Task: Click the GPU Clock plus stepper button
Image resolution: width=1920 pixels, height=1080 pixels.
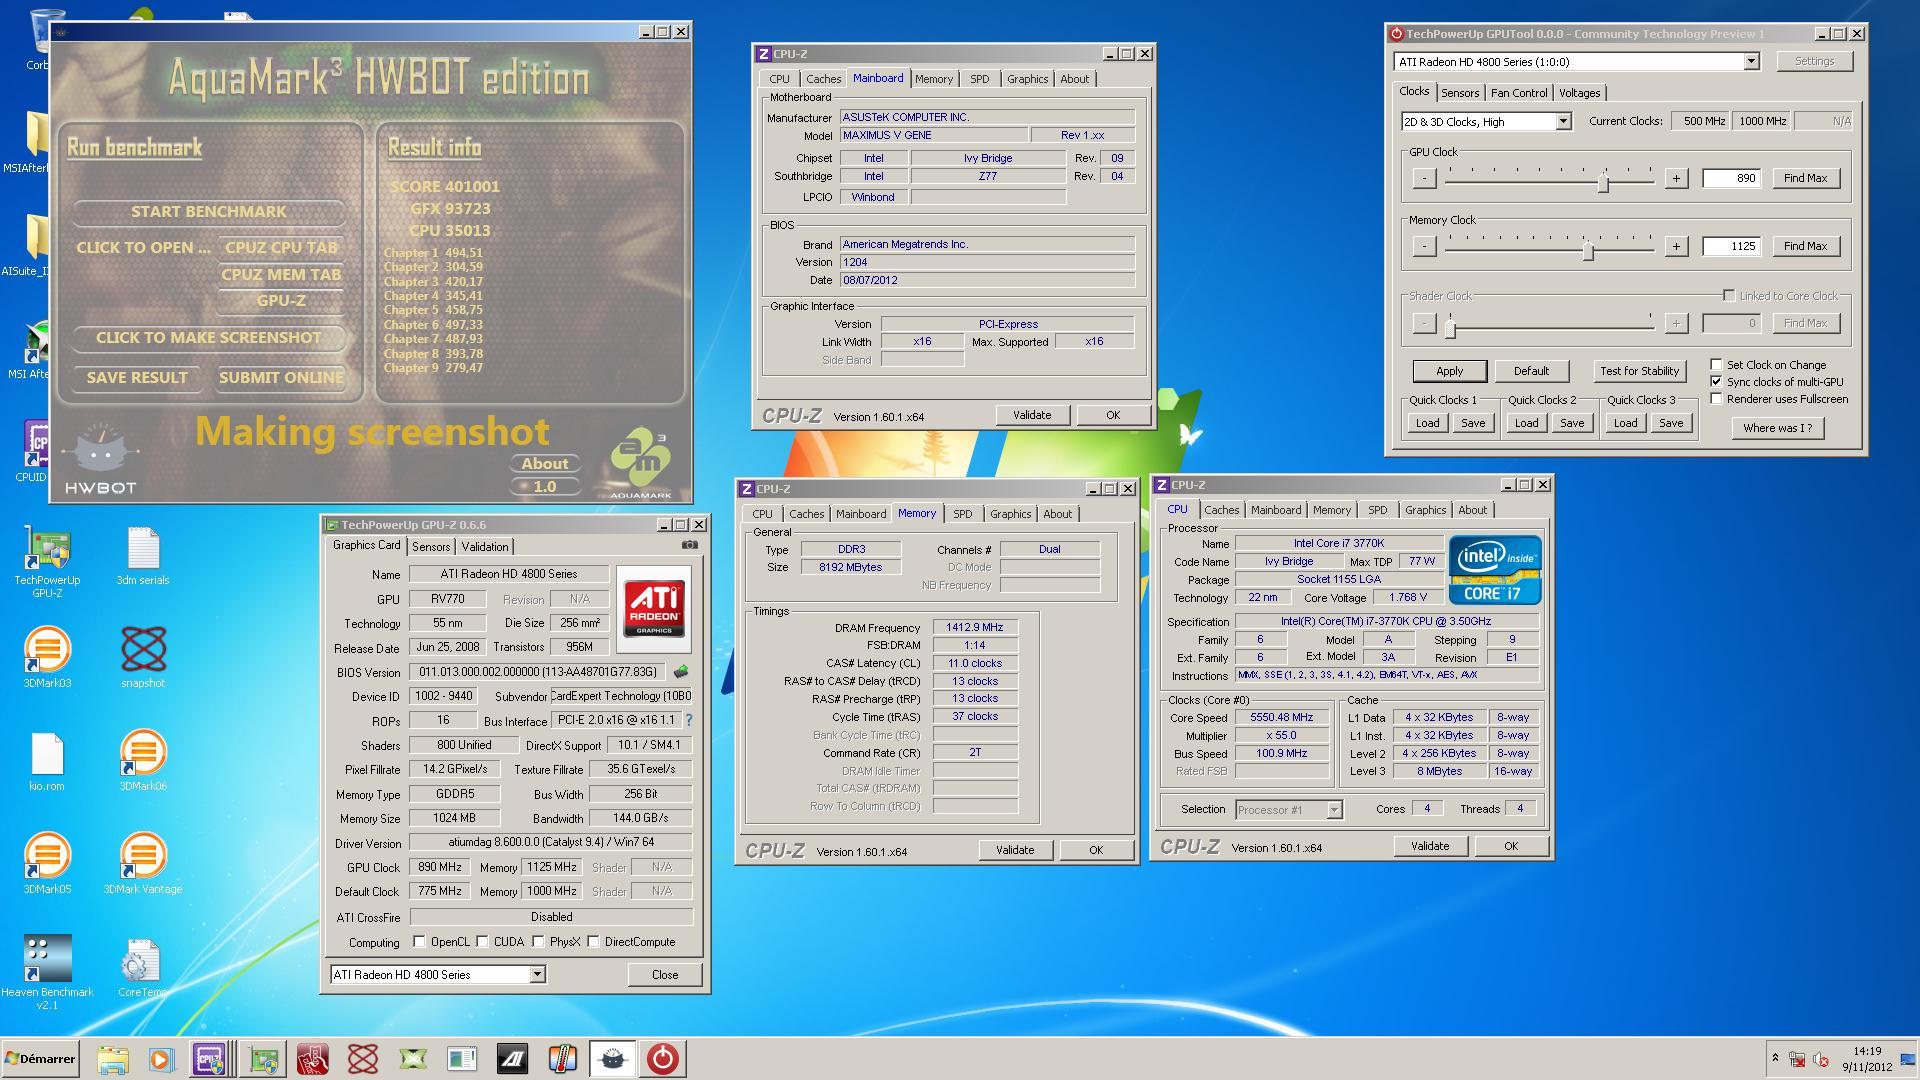Action: [1676, 178]
